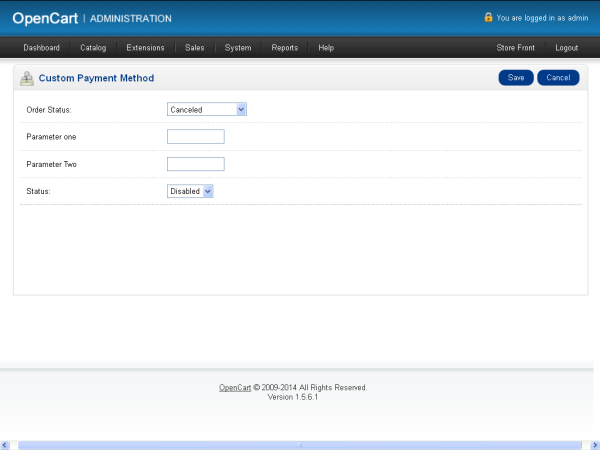Click the horizontal scrollbar right arrow
This screenshot has width=600, height=450.
click(595, 445)
